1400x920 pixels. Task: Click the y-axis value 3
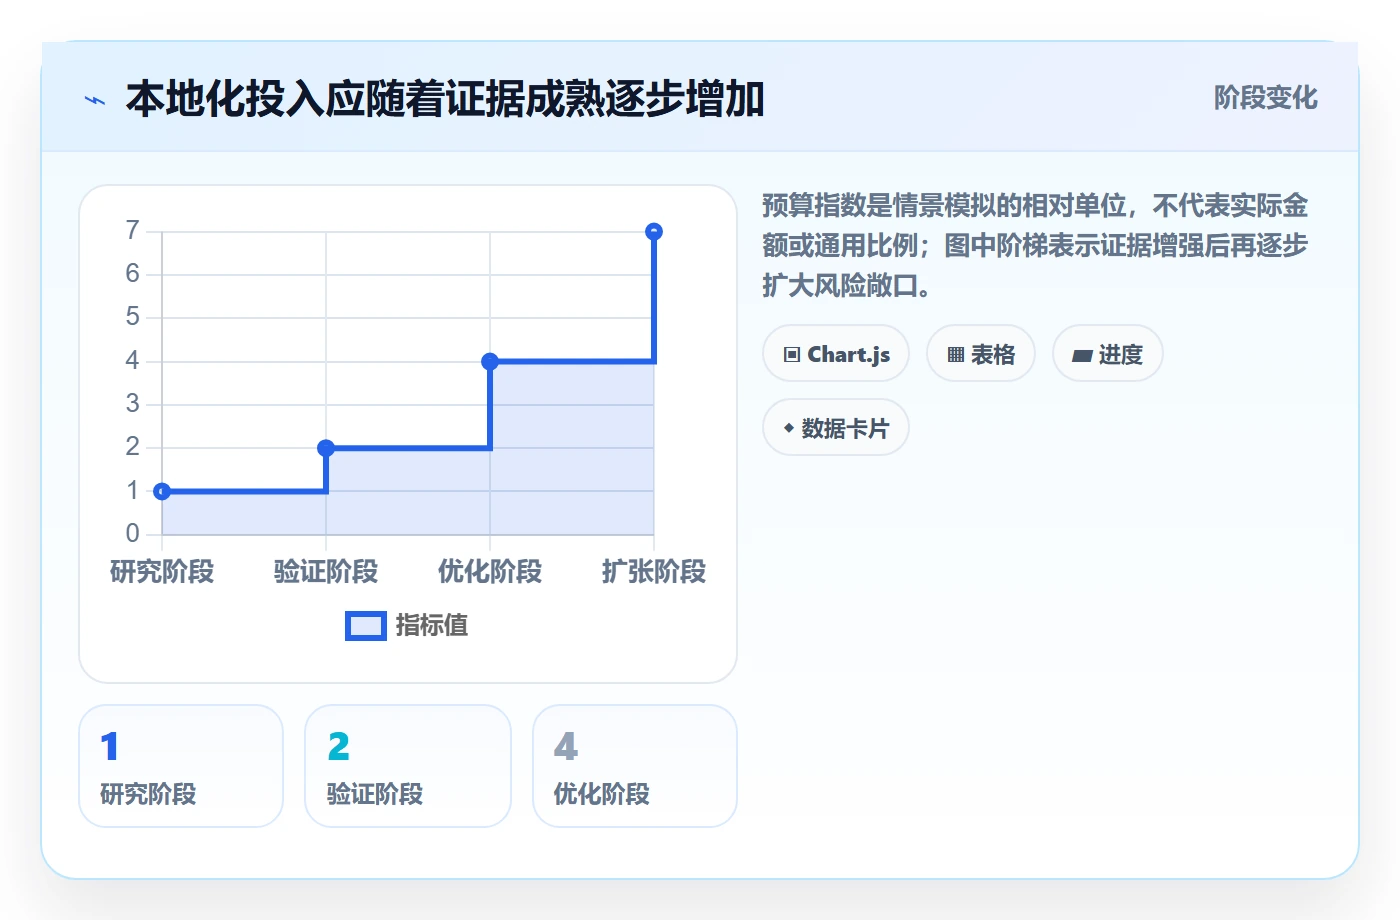[132, 404]
